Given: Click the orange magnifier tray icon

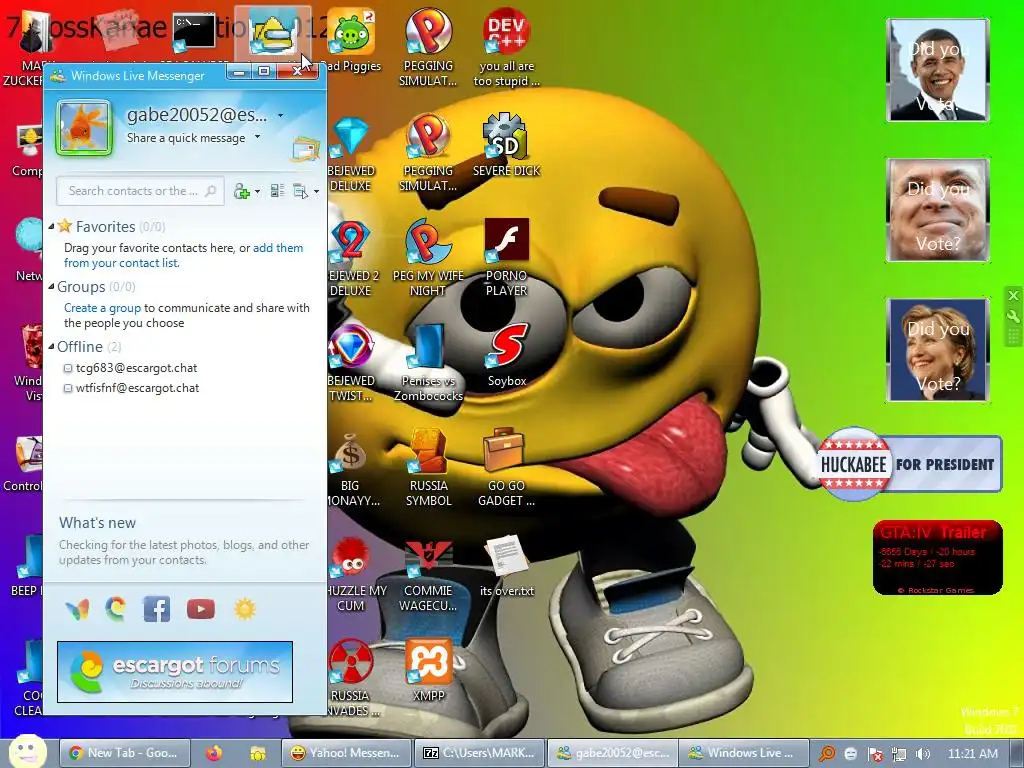Looking at the screenshot, I should [x=827, y=754].
